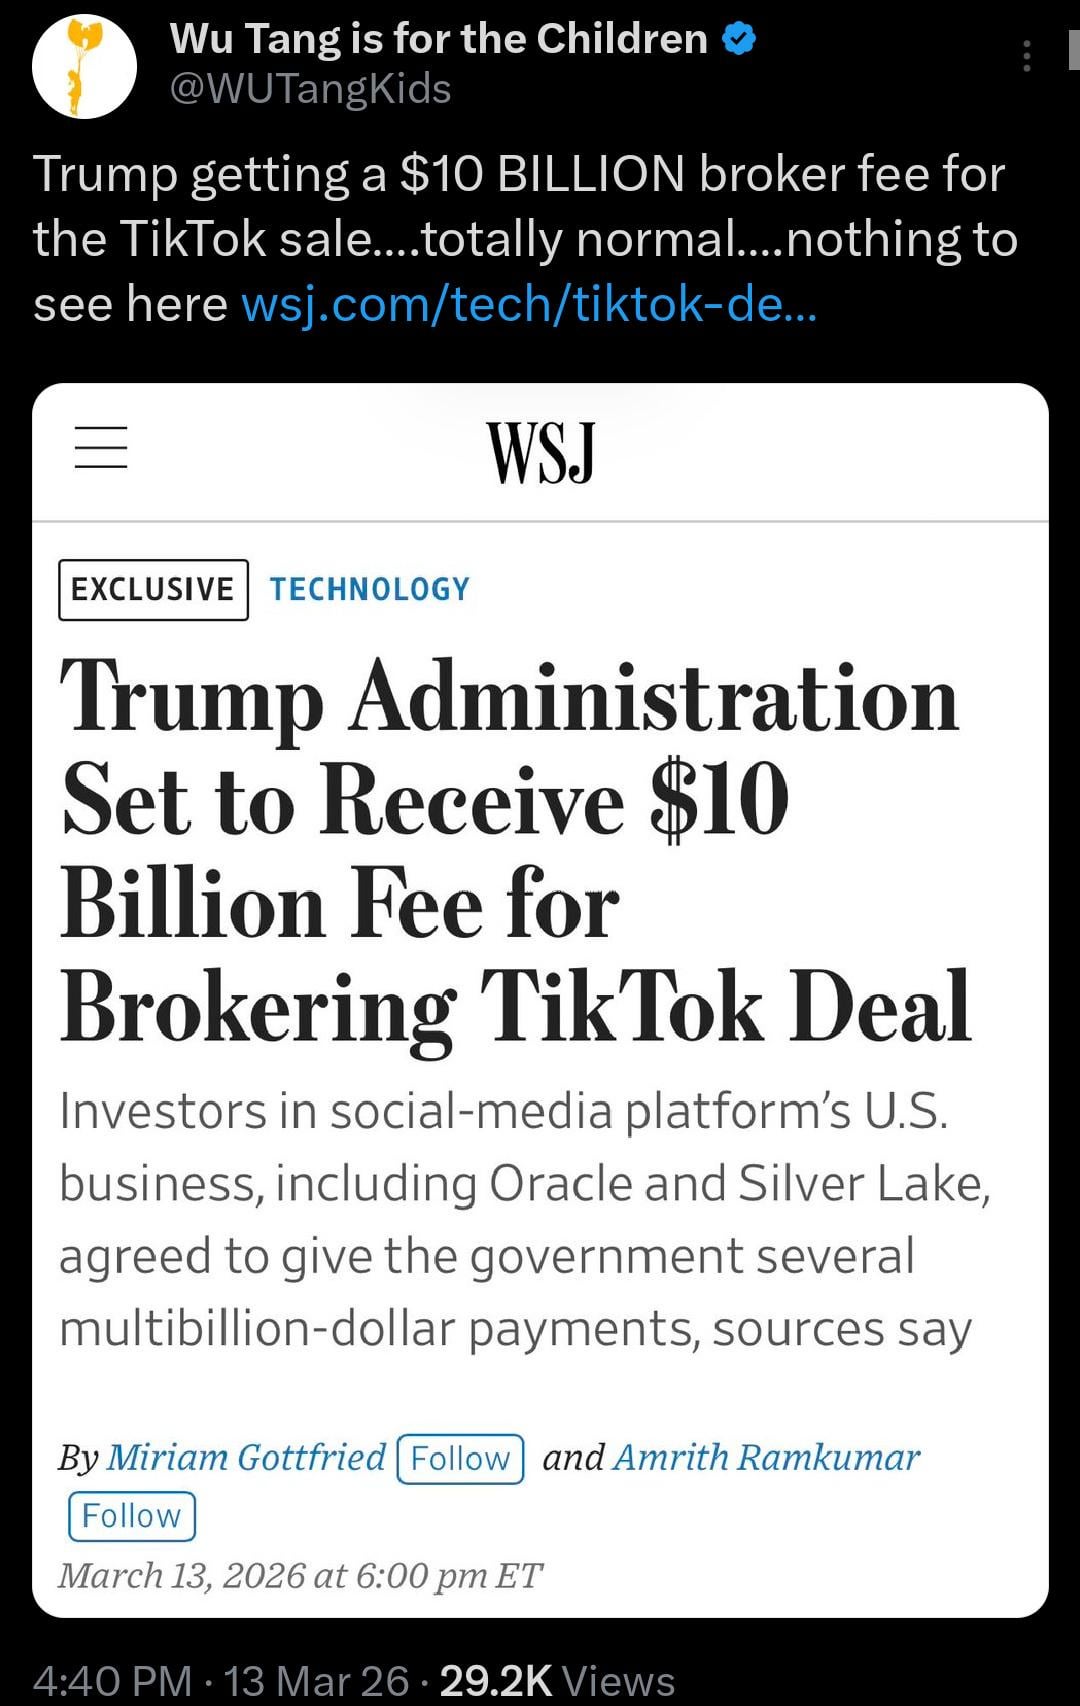This screenshot has width=1080, height=1706.
Task: Open the wsj.com/tech/tiktok link in tweet
Action: coord(529,304)
